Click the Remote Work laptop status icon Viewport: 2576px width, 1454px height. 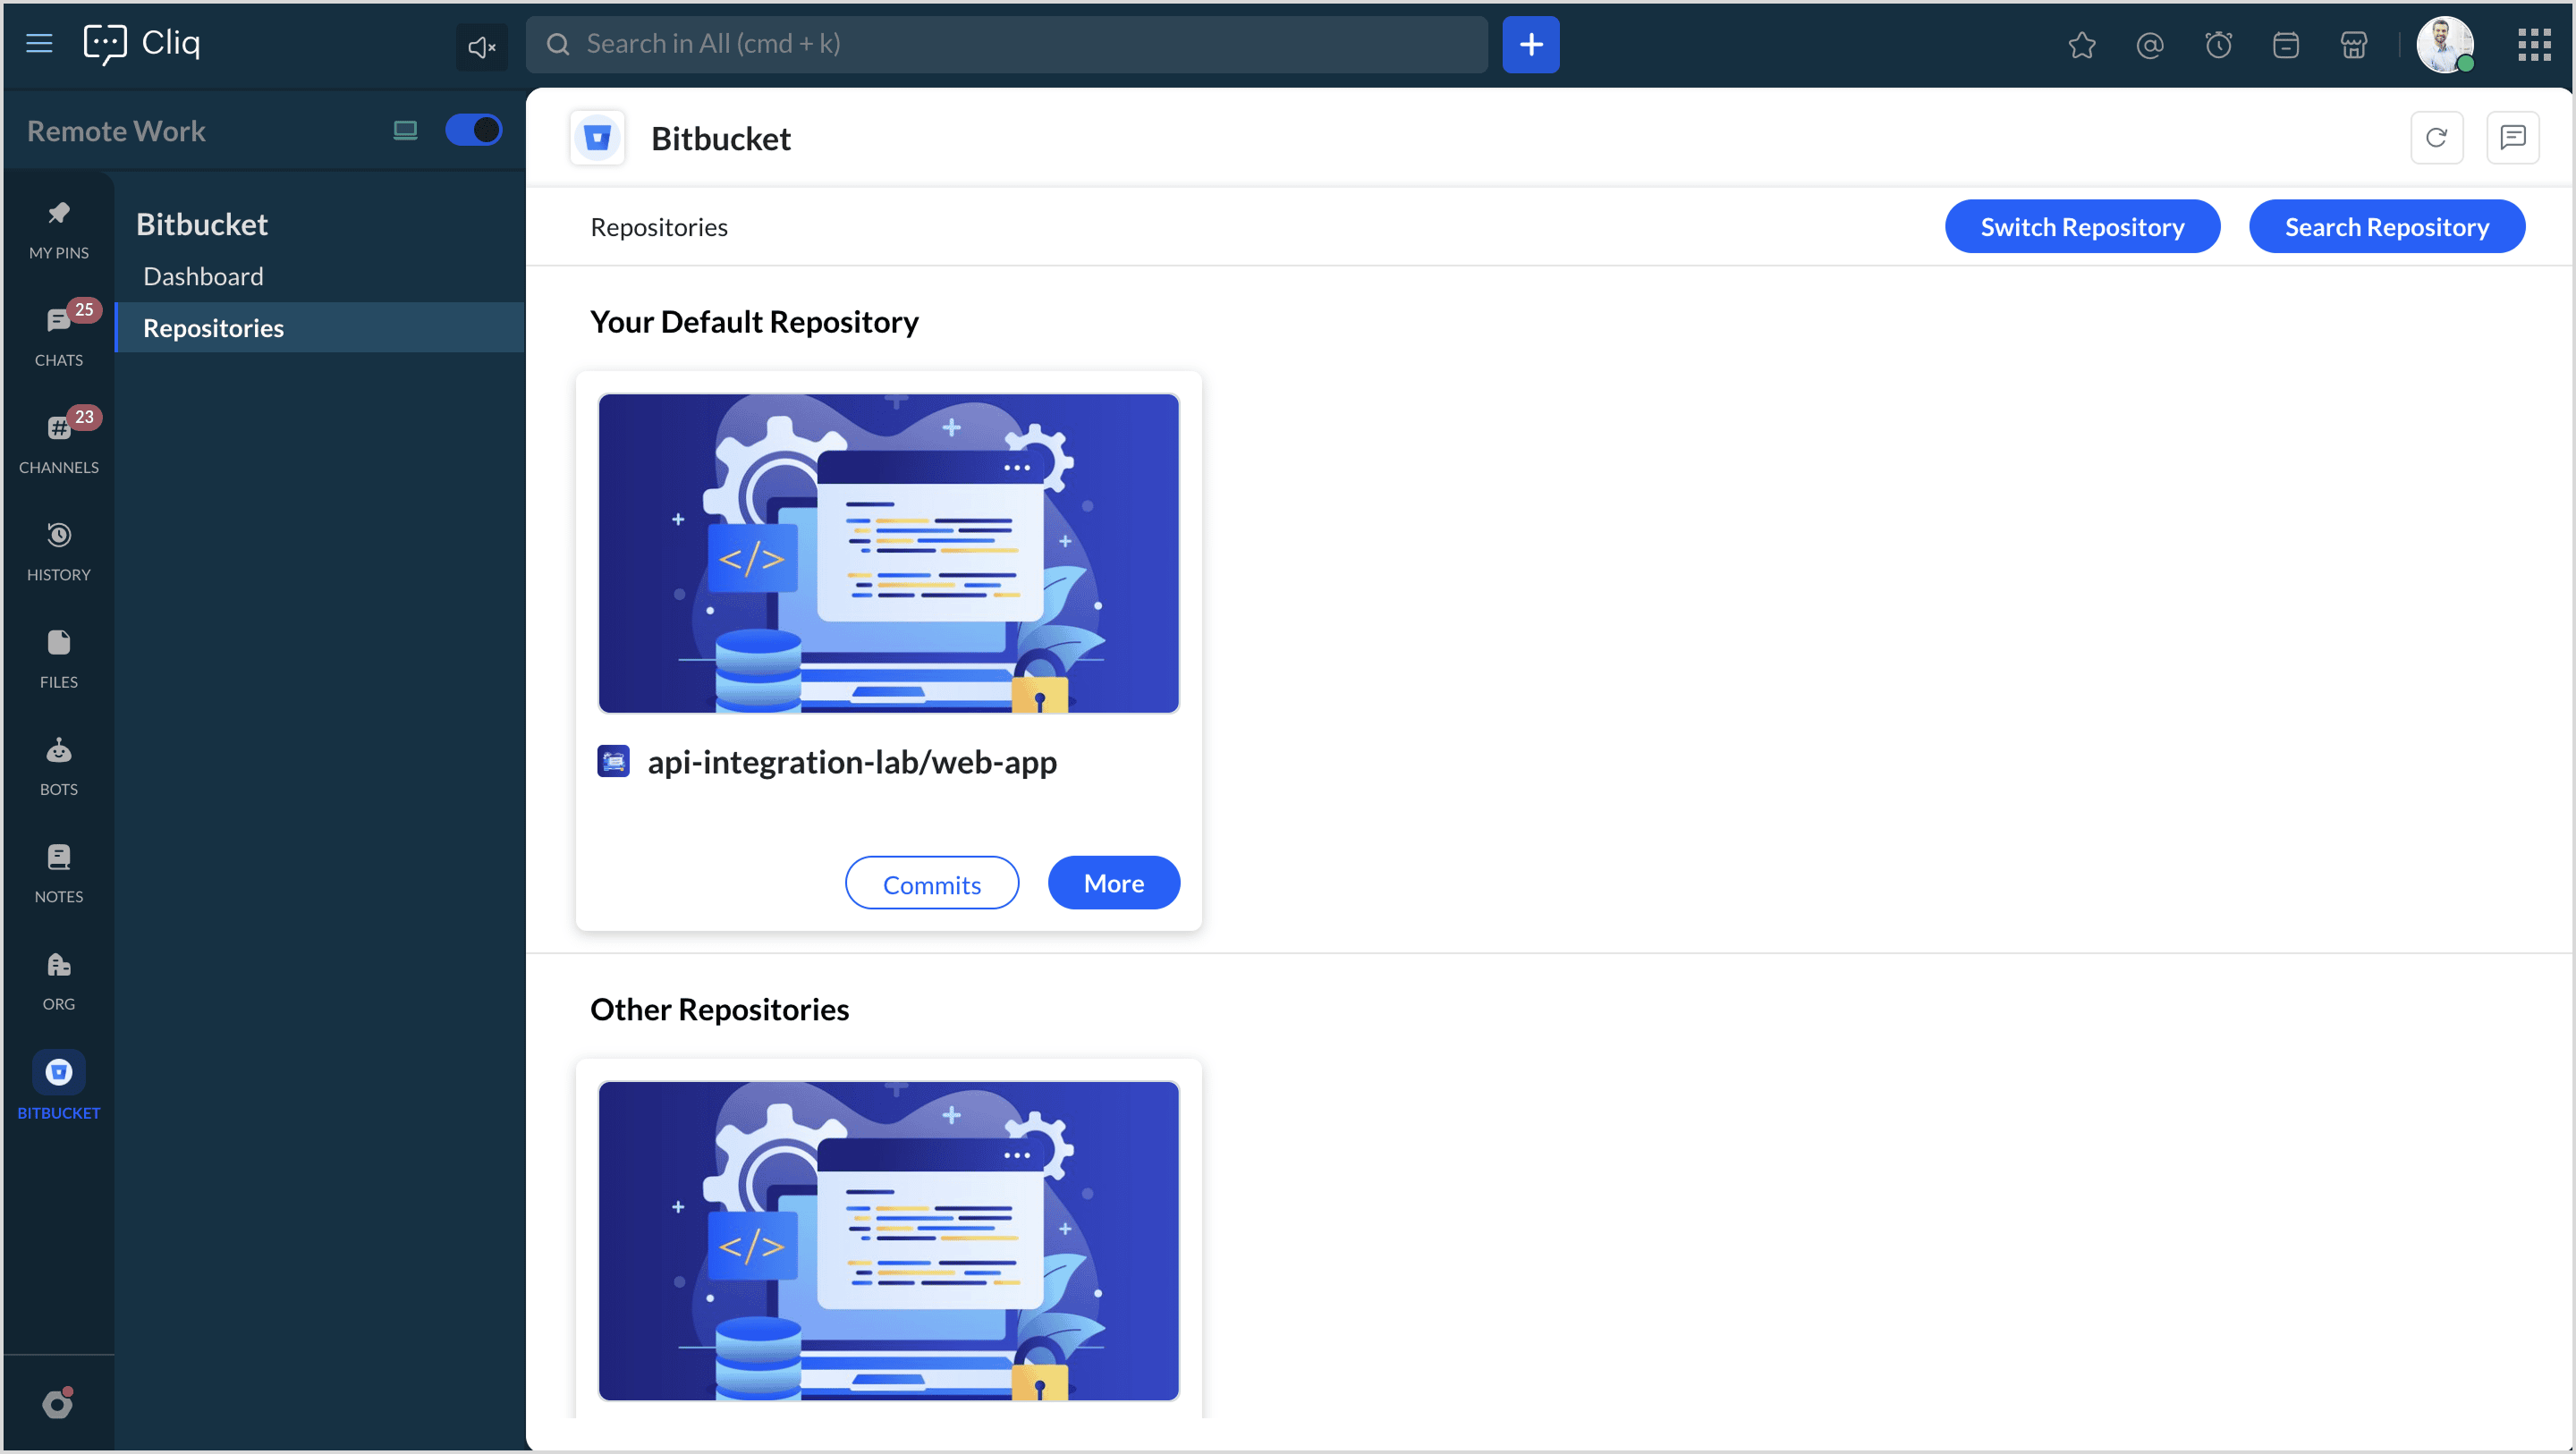pyautogui.click(x=405, y=130)
